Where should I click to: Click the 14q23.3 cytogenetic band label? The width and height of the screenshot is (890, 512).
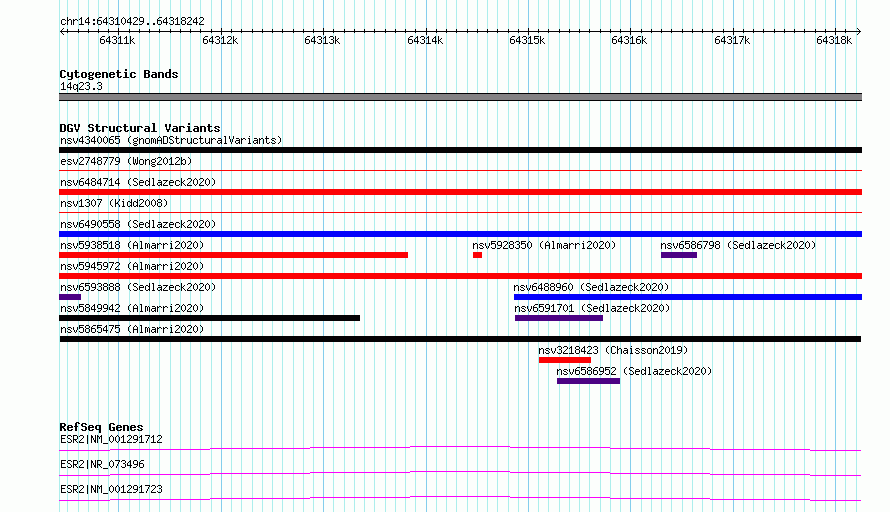coord(81,86)
